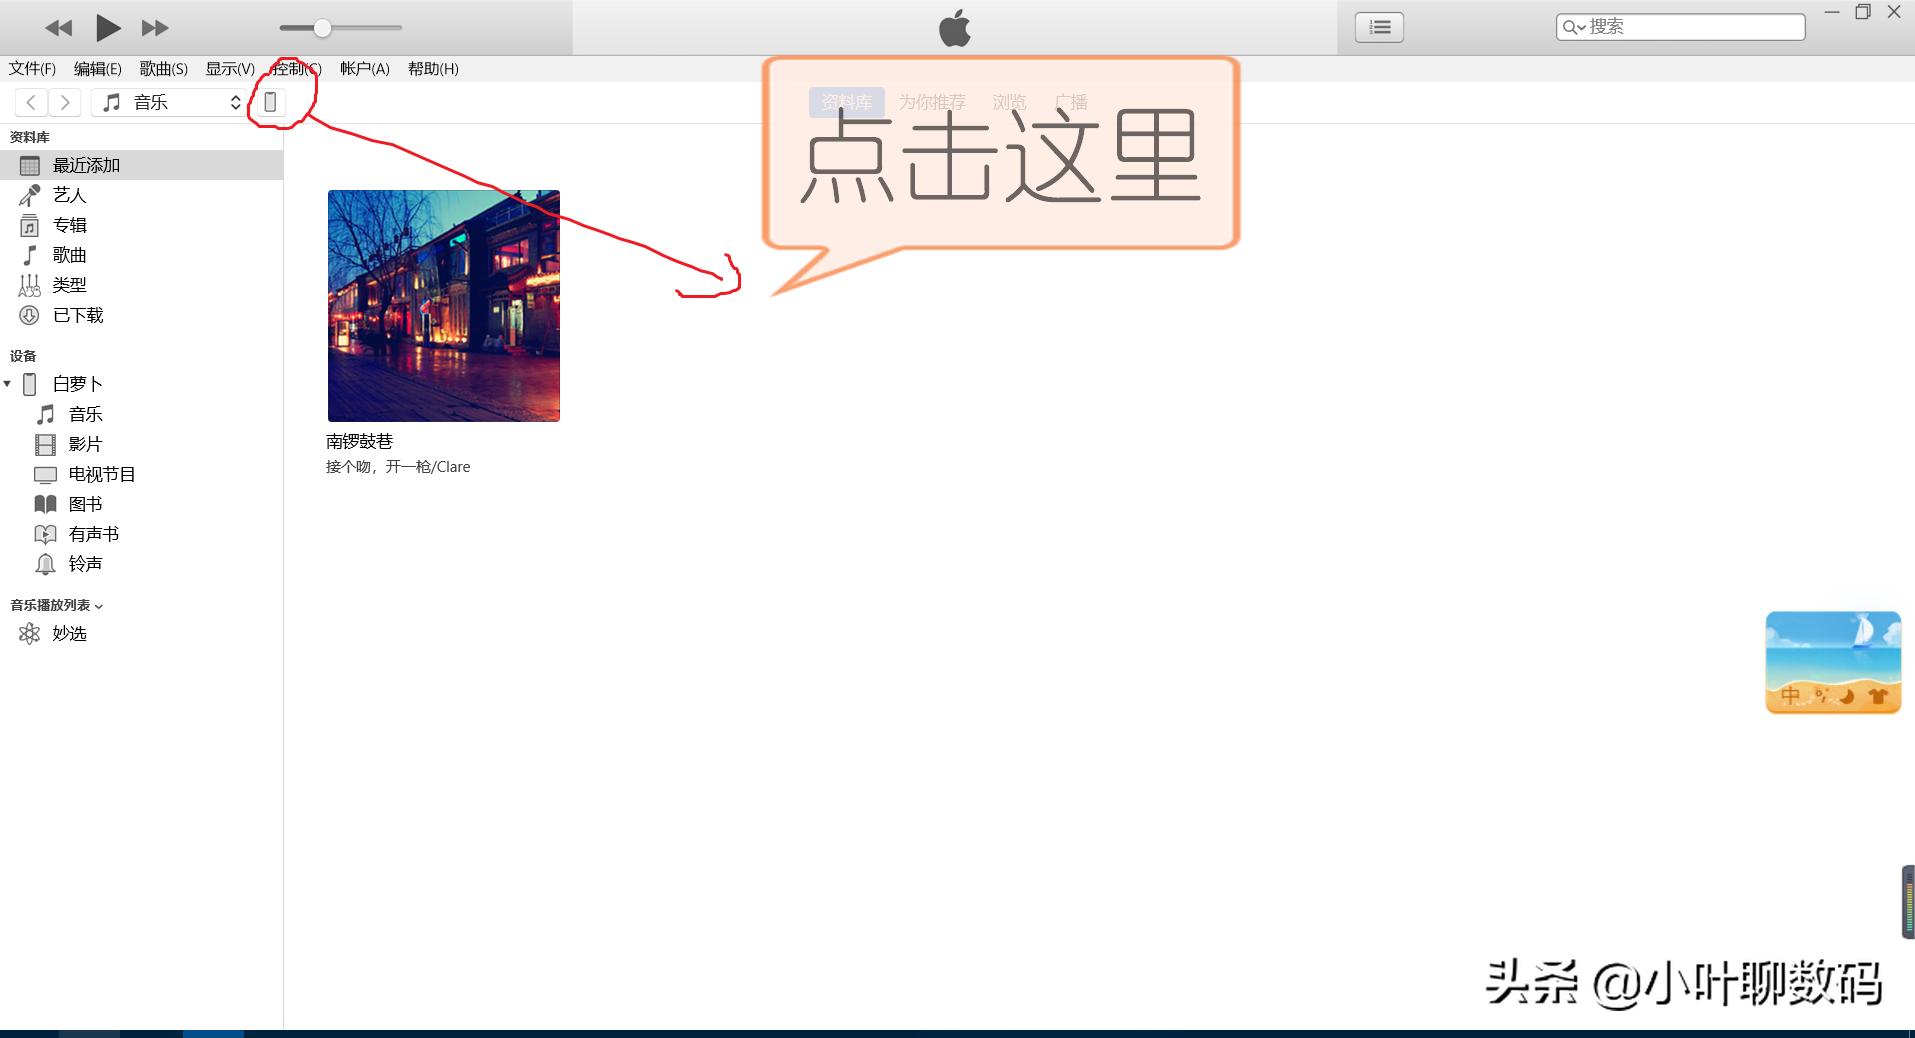Select 最近添加 in the library sidebar
The image size is (1915, 1038).
[141, 165]
